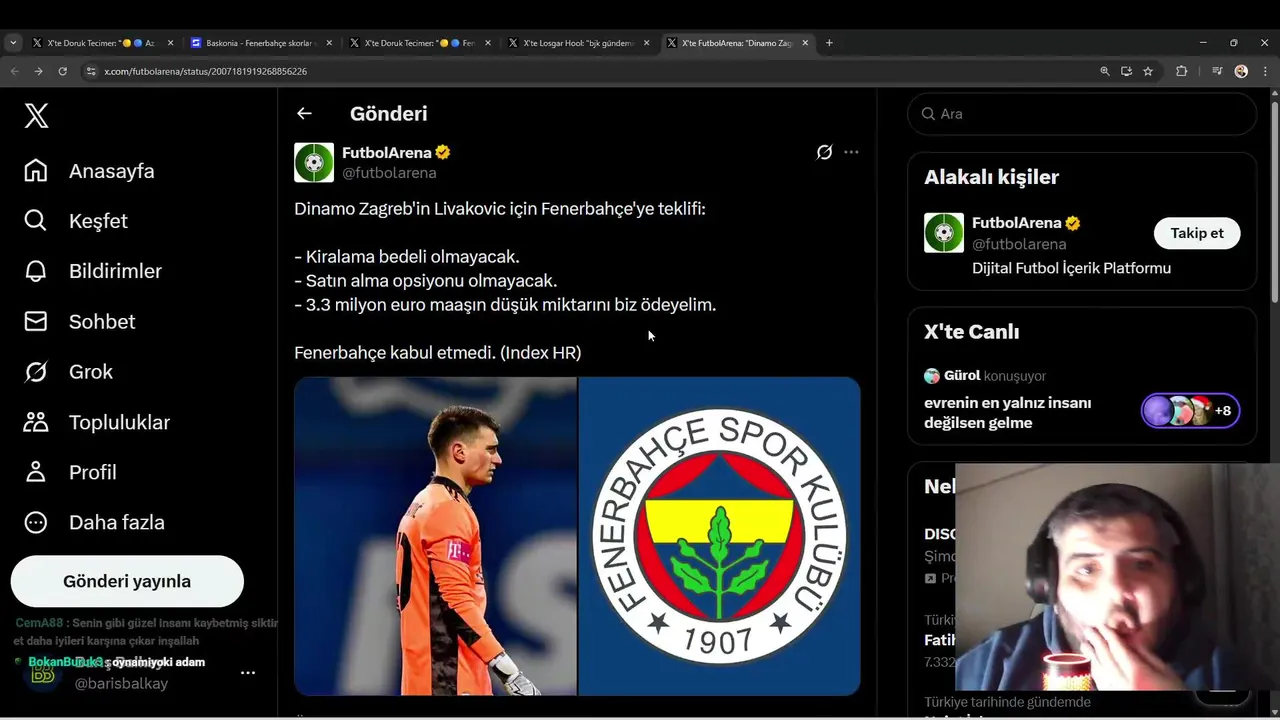
Task: Reload the page
Action: tap(62, 71)
